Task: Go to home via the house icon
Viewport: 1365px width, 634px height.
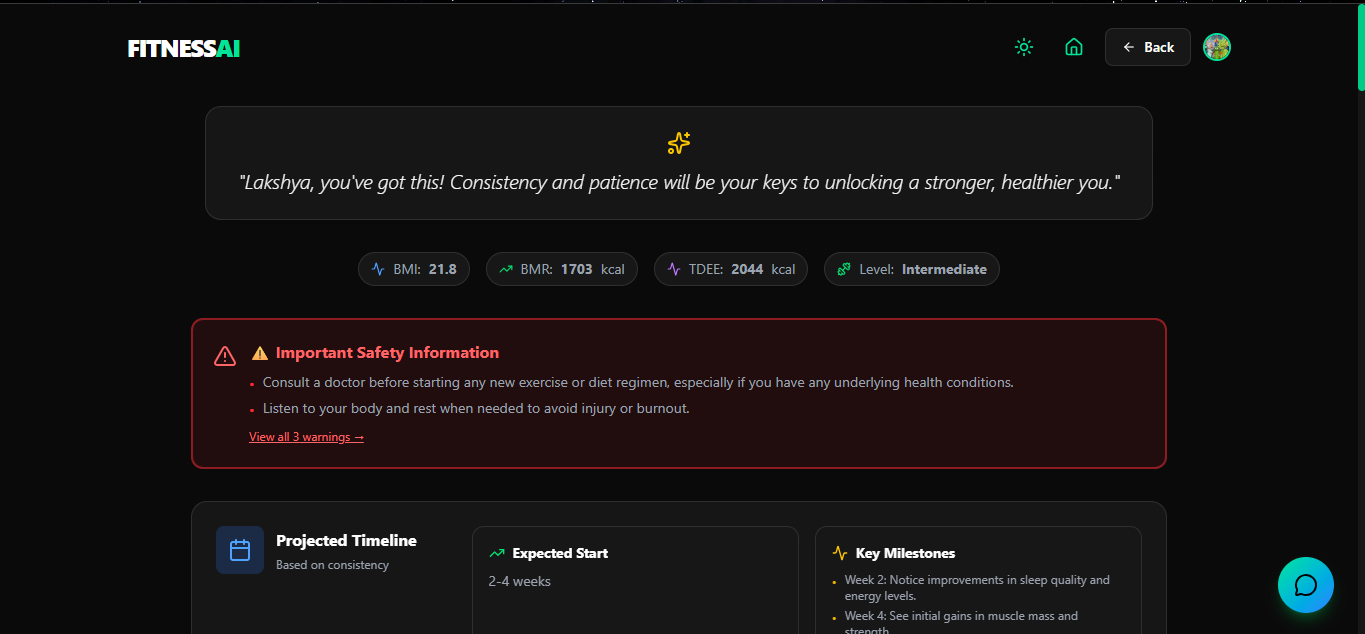Action: tap(1074, 47)
